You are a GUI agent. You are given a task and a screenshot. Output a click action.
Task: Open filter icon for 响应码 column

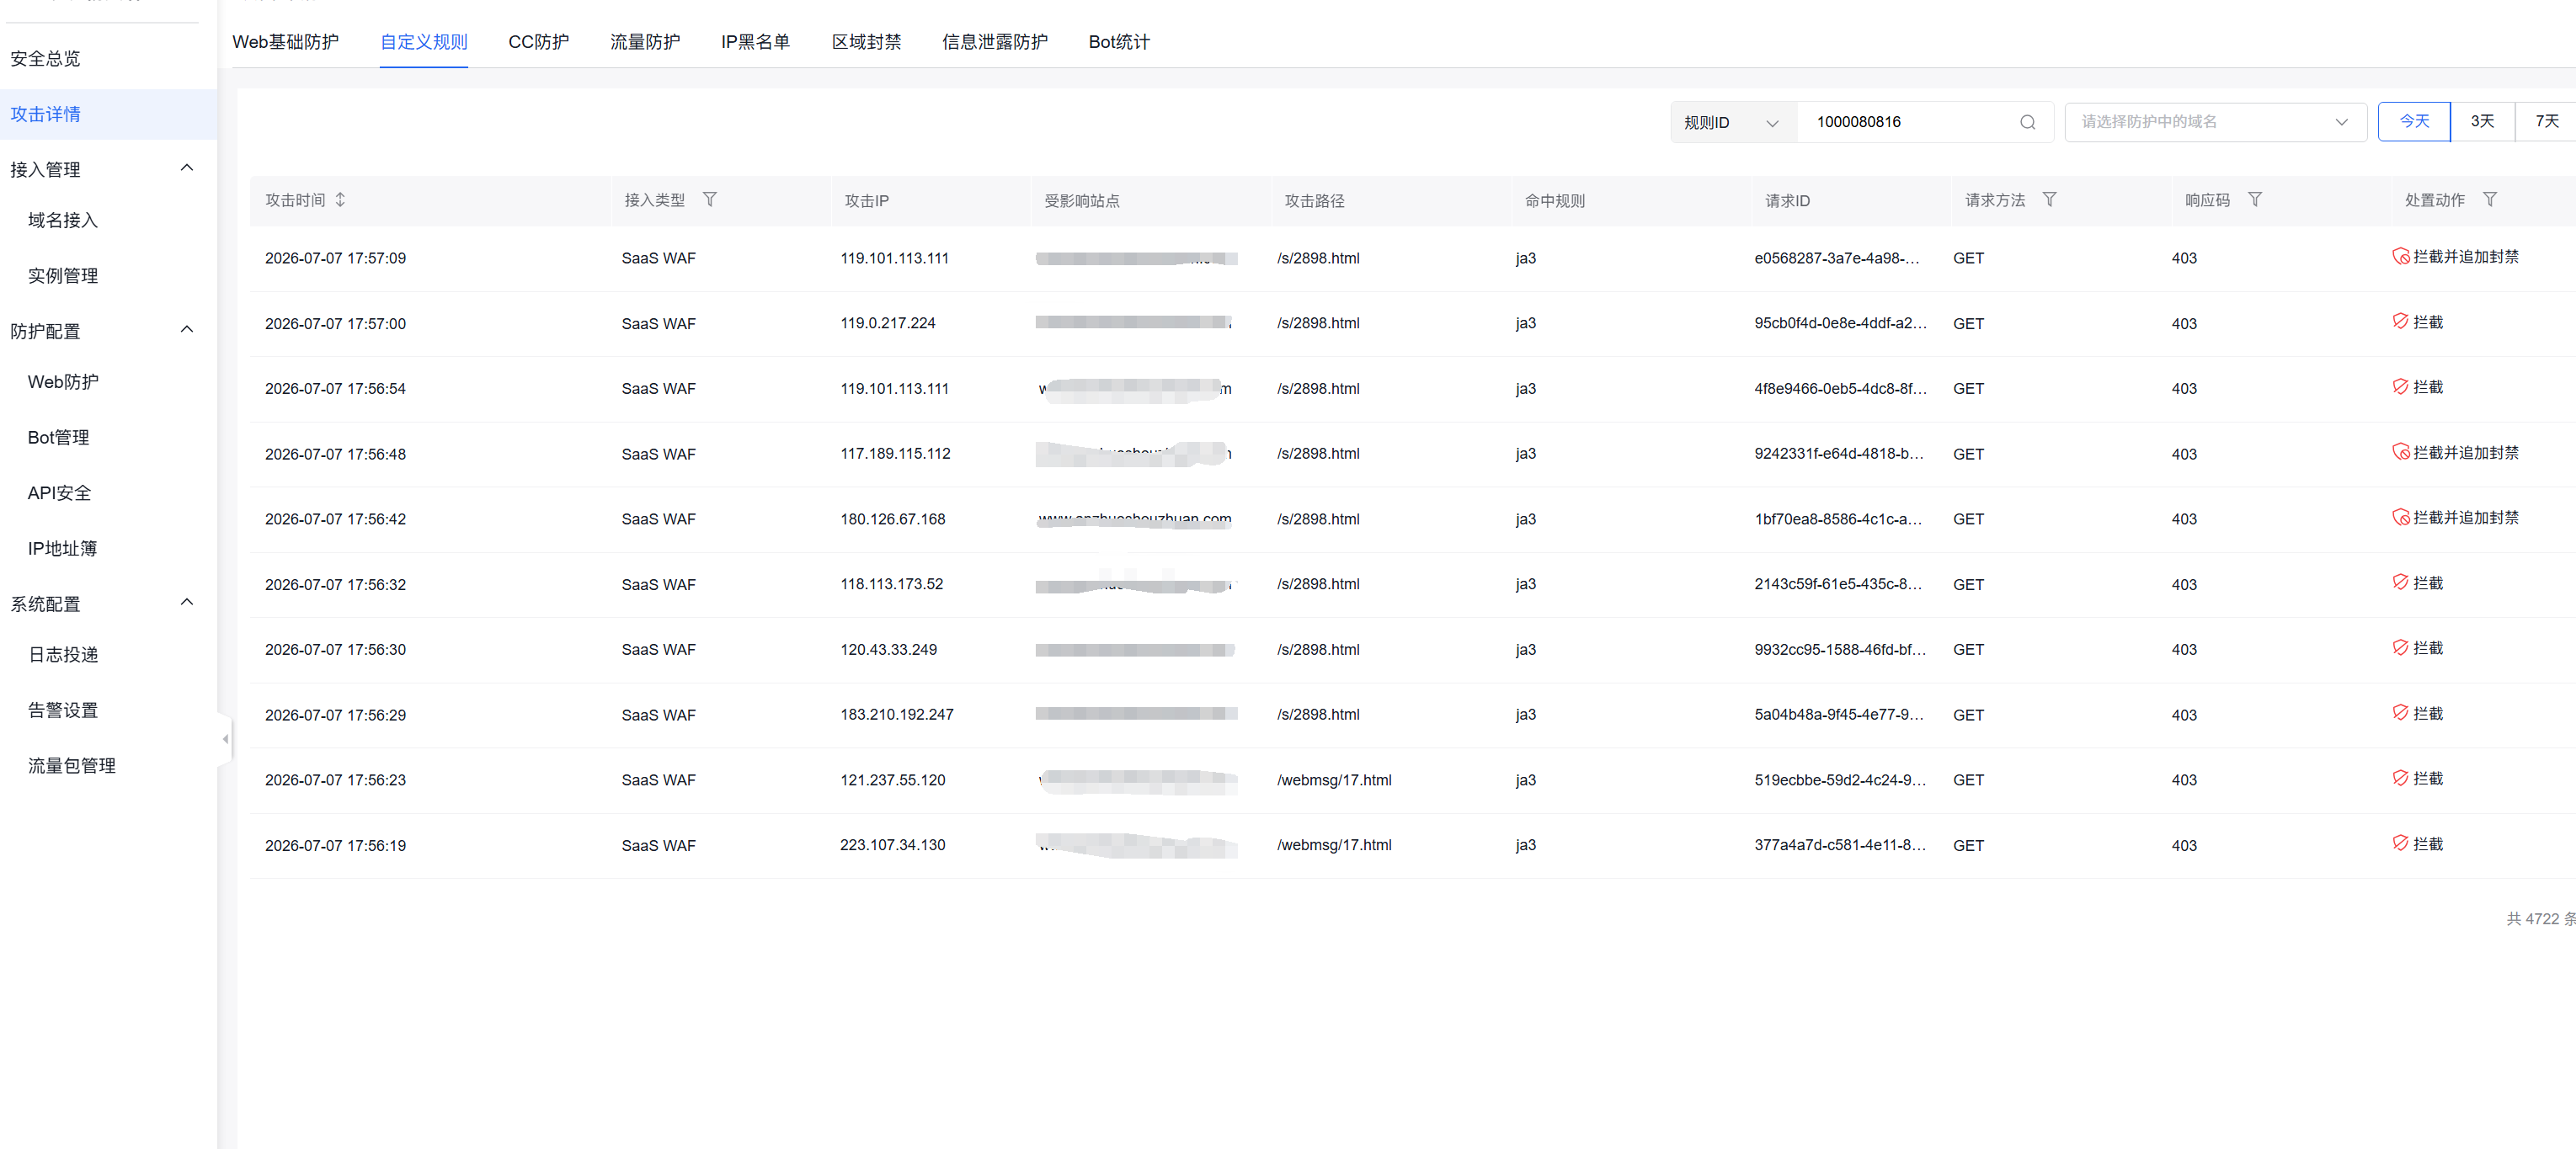(2255, 200)
